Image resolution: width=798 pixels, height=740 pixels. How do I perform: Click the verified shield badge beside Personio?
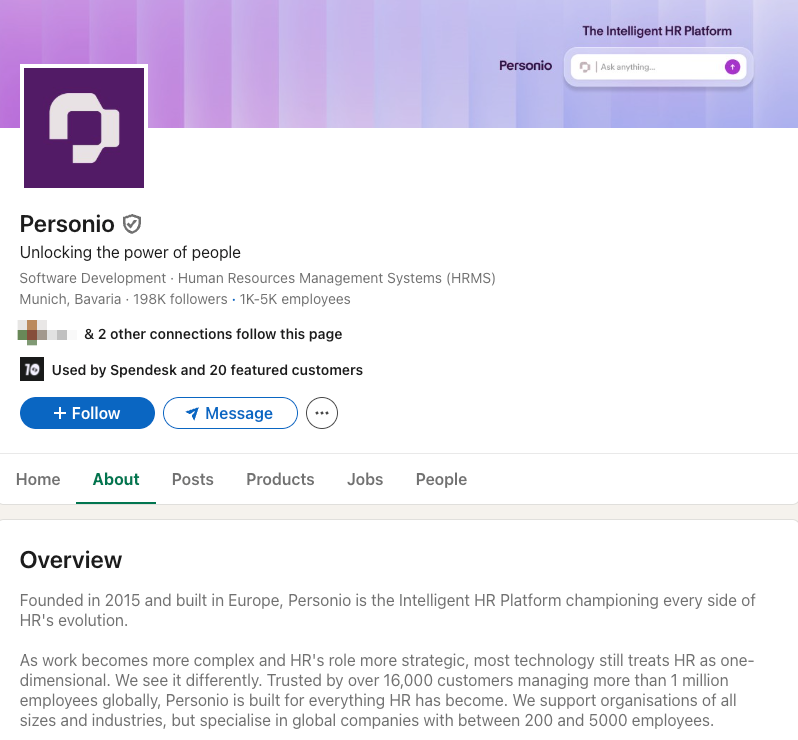pos(132,224)
